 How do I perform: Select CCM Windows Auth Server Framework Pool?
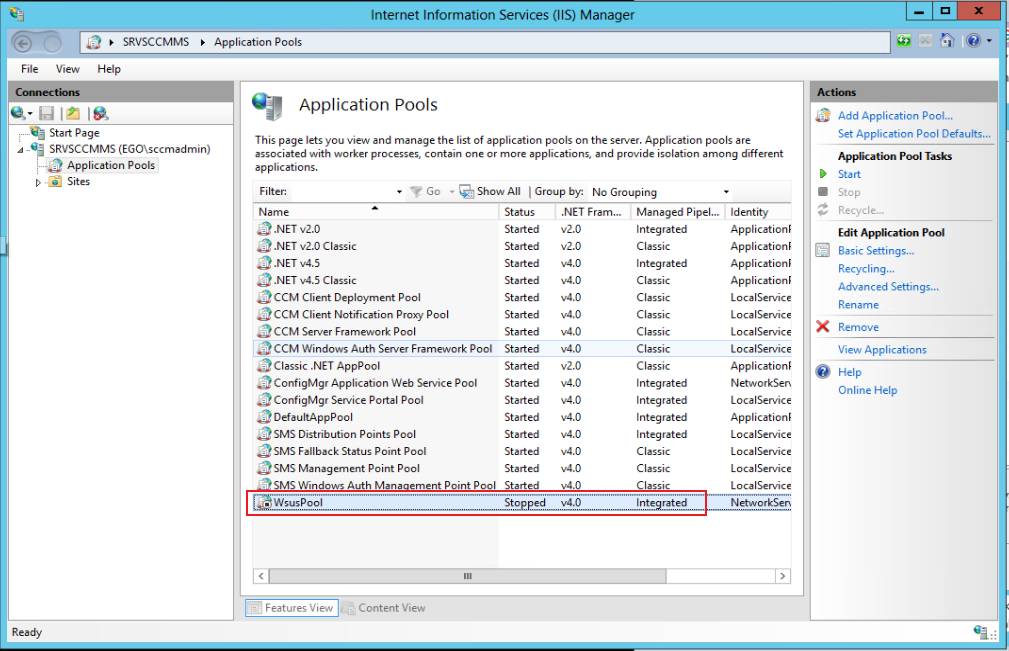click(522, 349)
